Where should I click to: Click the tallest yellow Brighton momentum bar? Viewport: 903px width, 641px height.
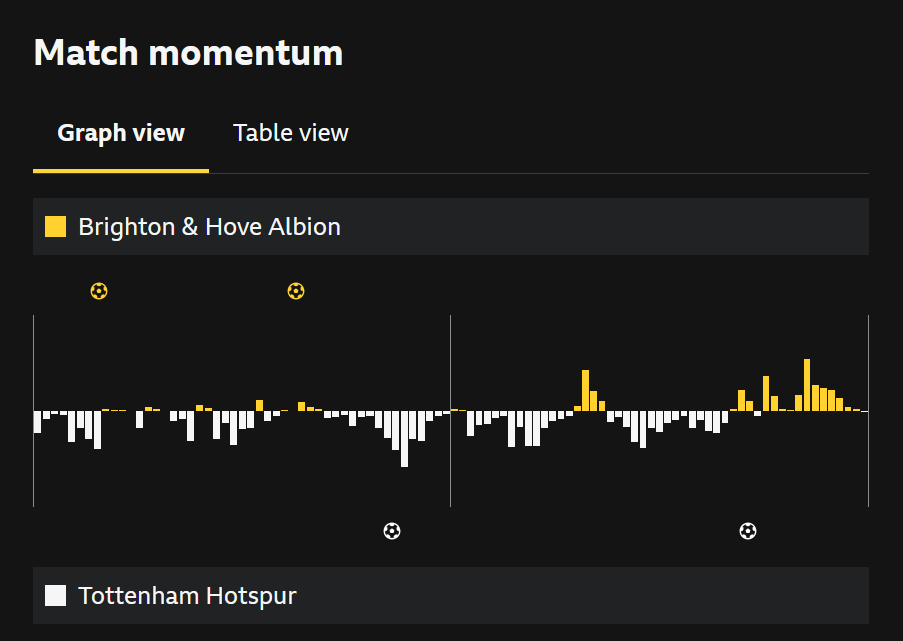click(807, 385)
